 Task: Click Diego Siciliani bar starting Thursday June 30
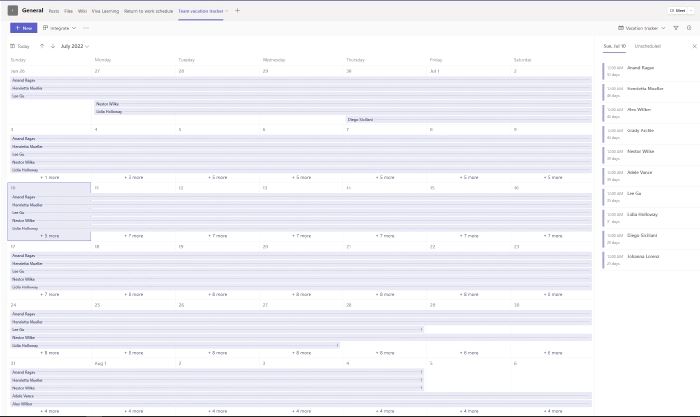coord(469,120)
